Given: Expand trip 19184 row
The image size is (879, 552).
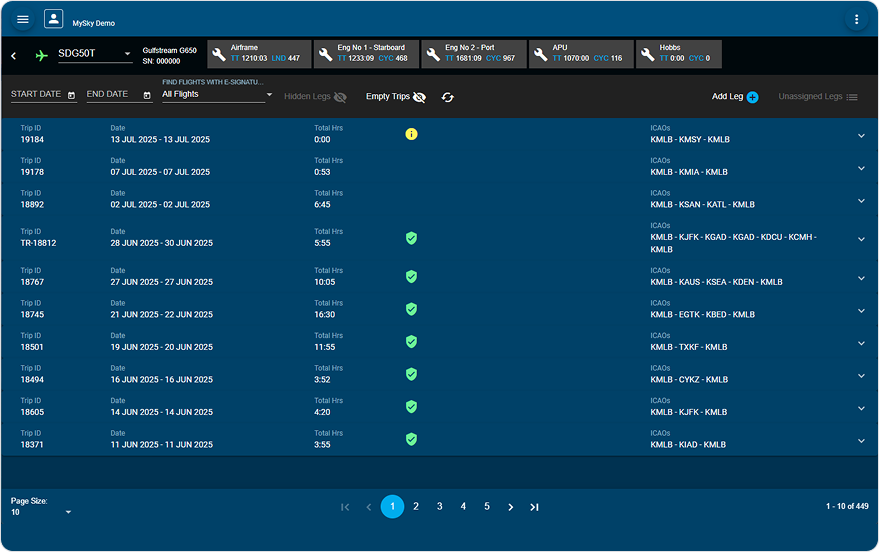Looking at the screenshot, I should tap(861, 136).
